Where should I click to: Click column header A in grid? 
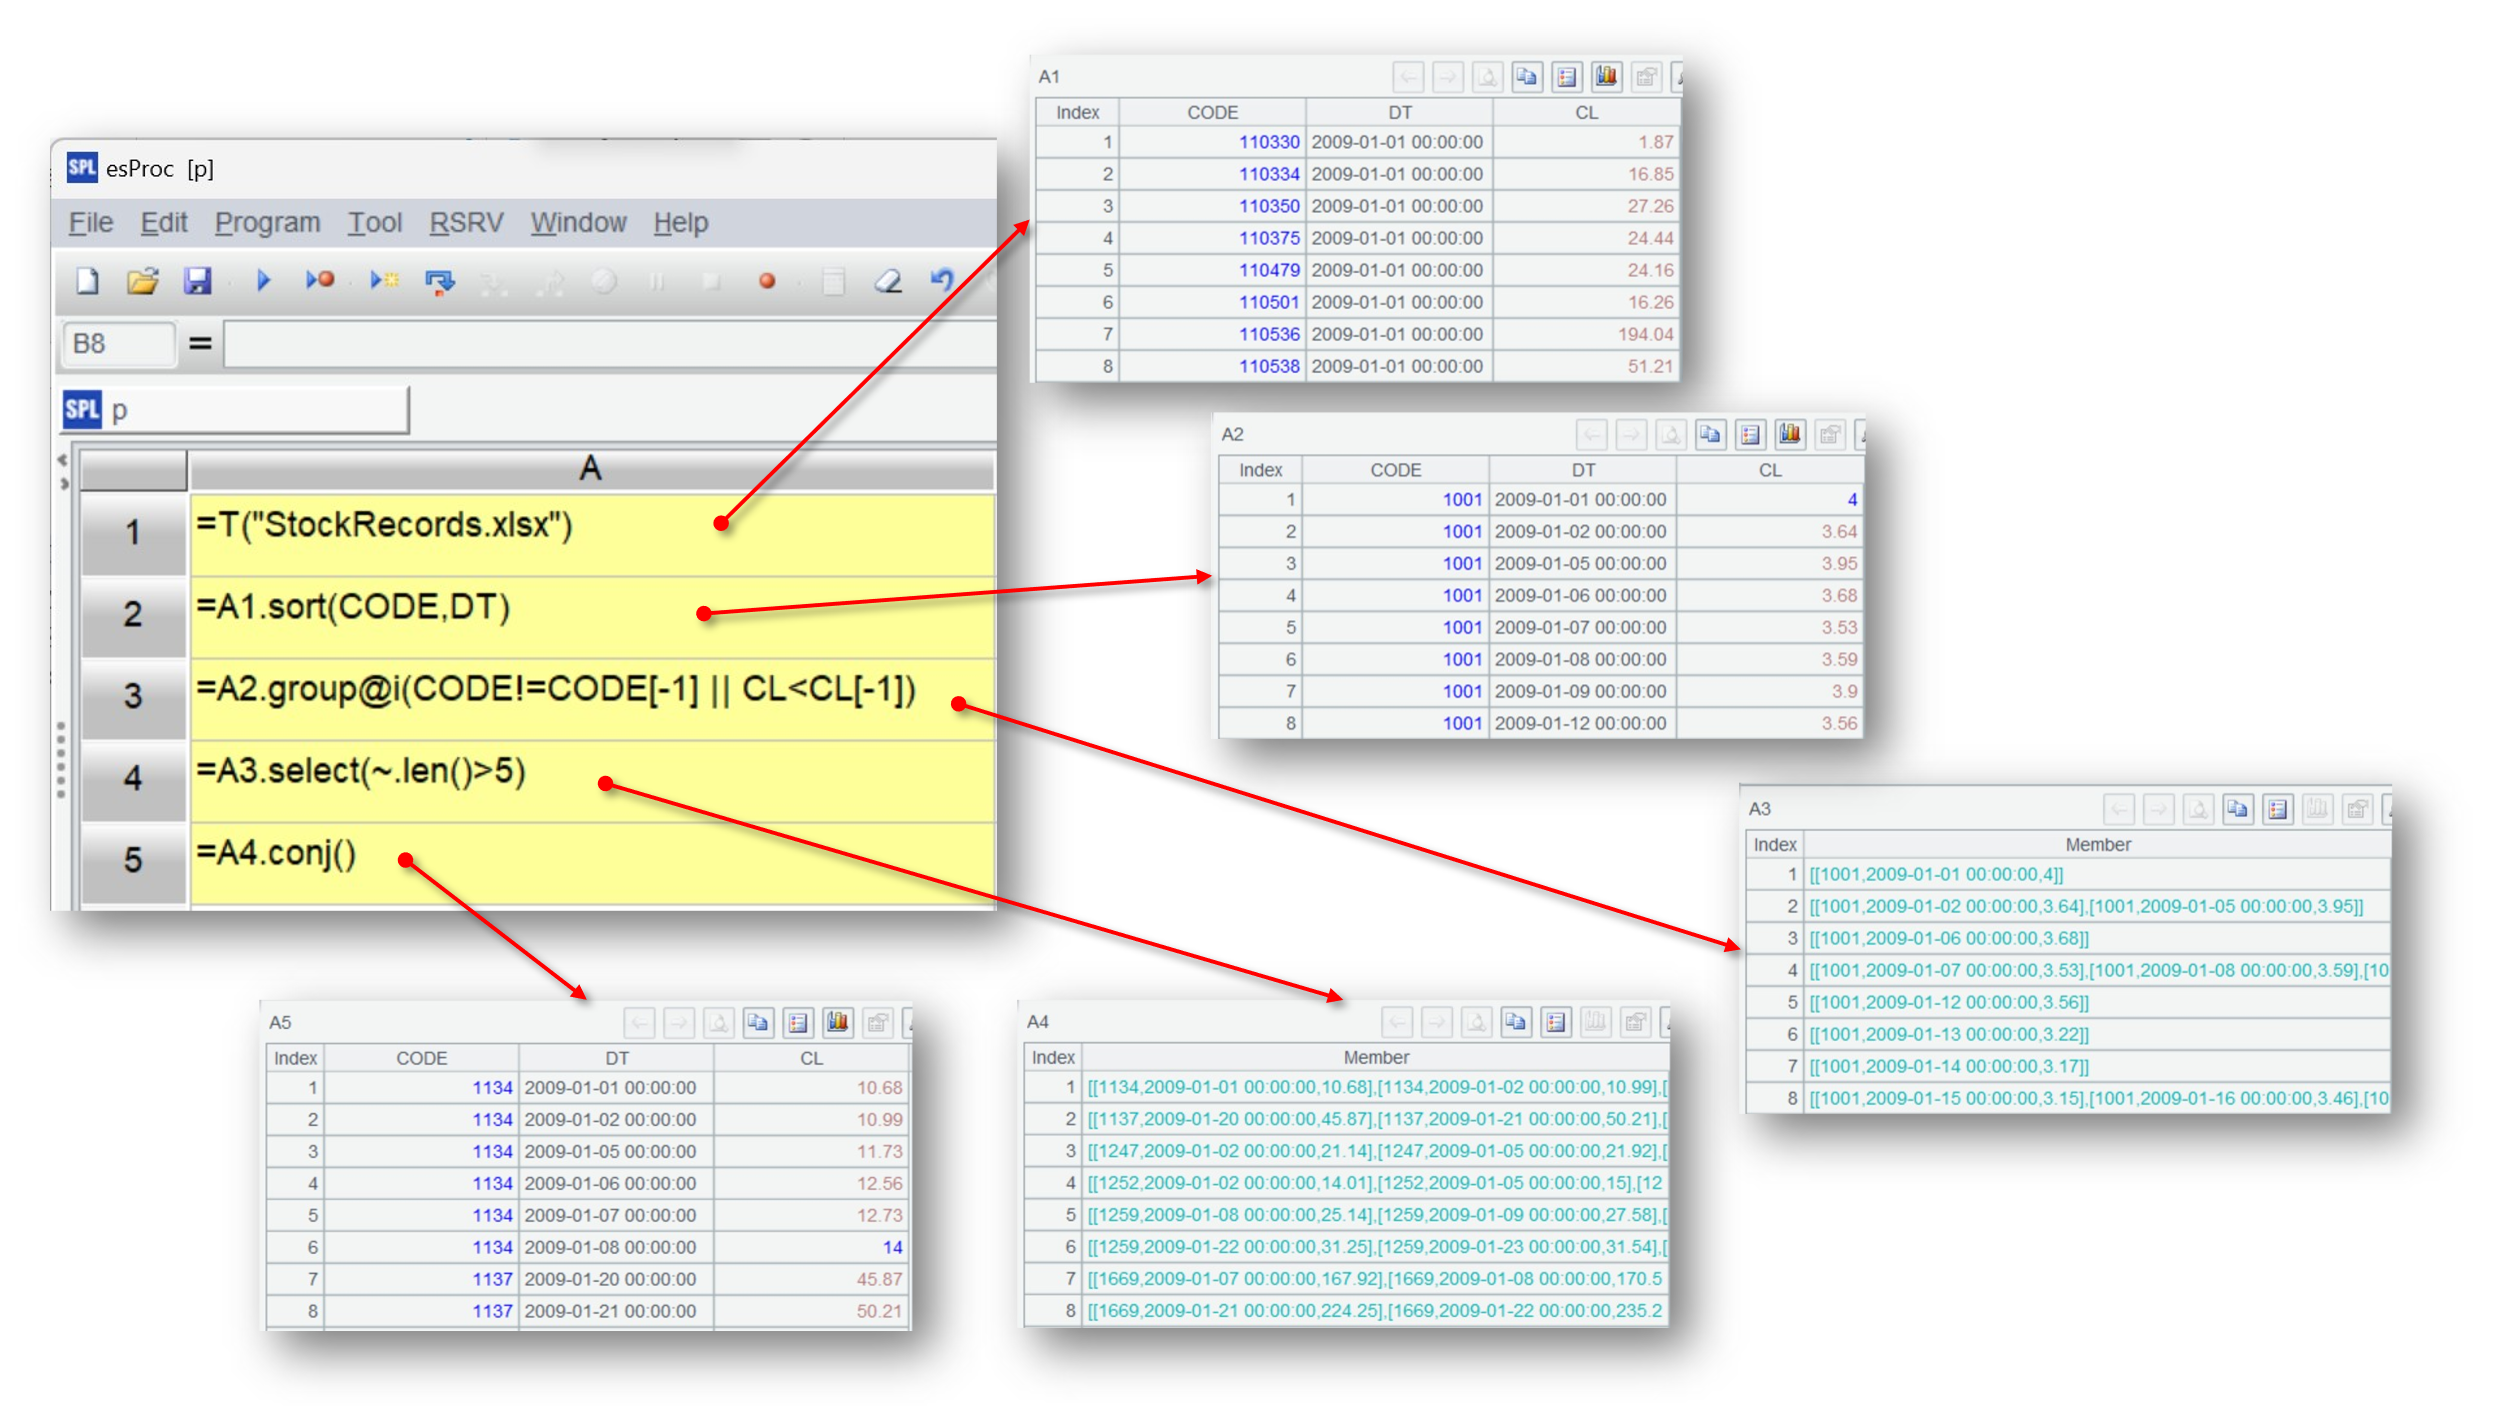(x=590, y=469)
